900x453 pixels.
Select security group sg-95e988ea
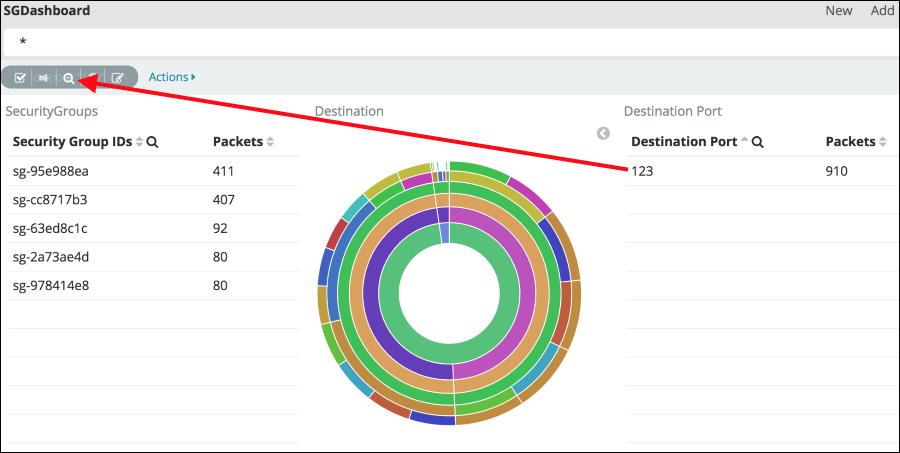(x=51, y=171)
